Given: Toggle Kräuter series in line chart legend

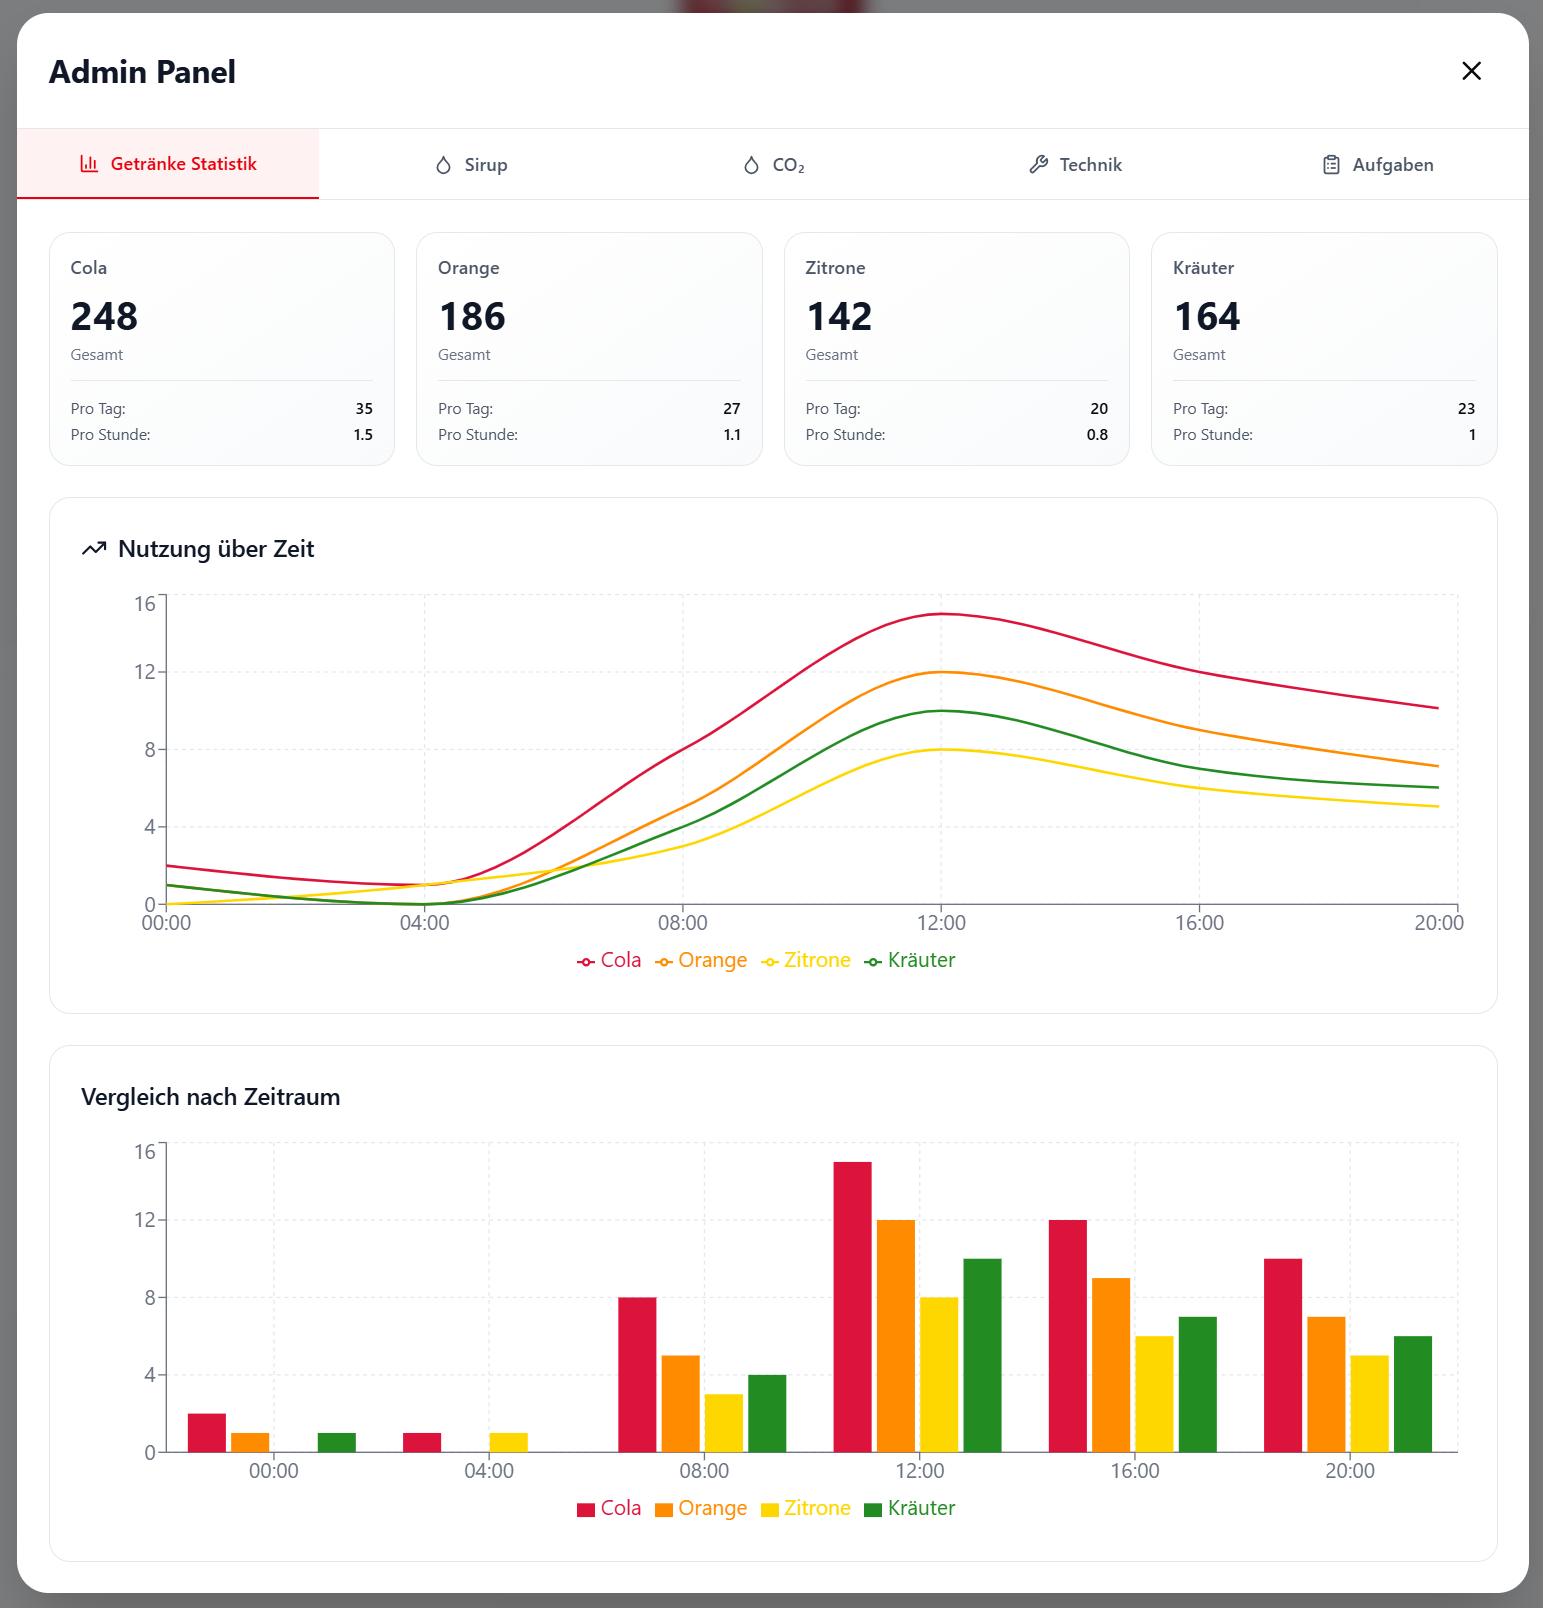Looking at the screenshot, I should tap(910, 960).
